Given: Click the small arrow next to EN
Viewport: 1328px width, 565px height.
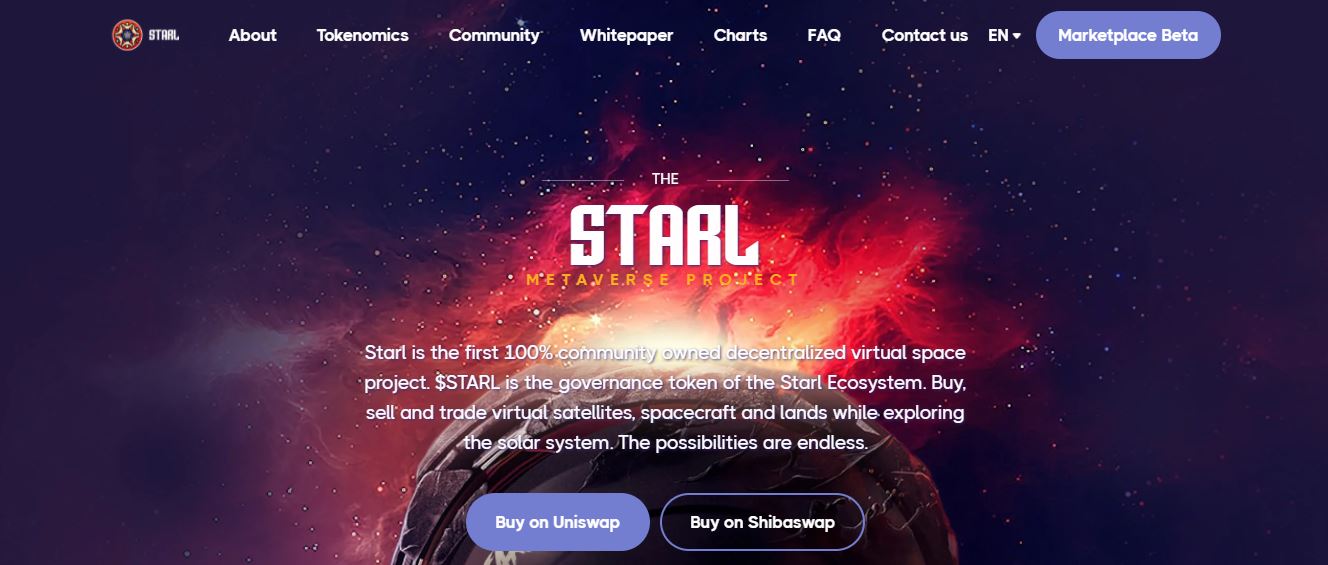Looking at the screenshot, I should click(x=1017, y=36).
